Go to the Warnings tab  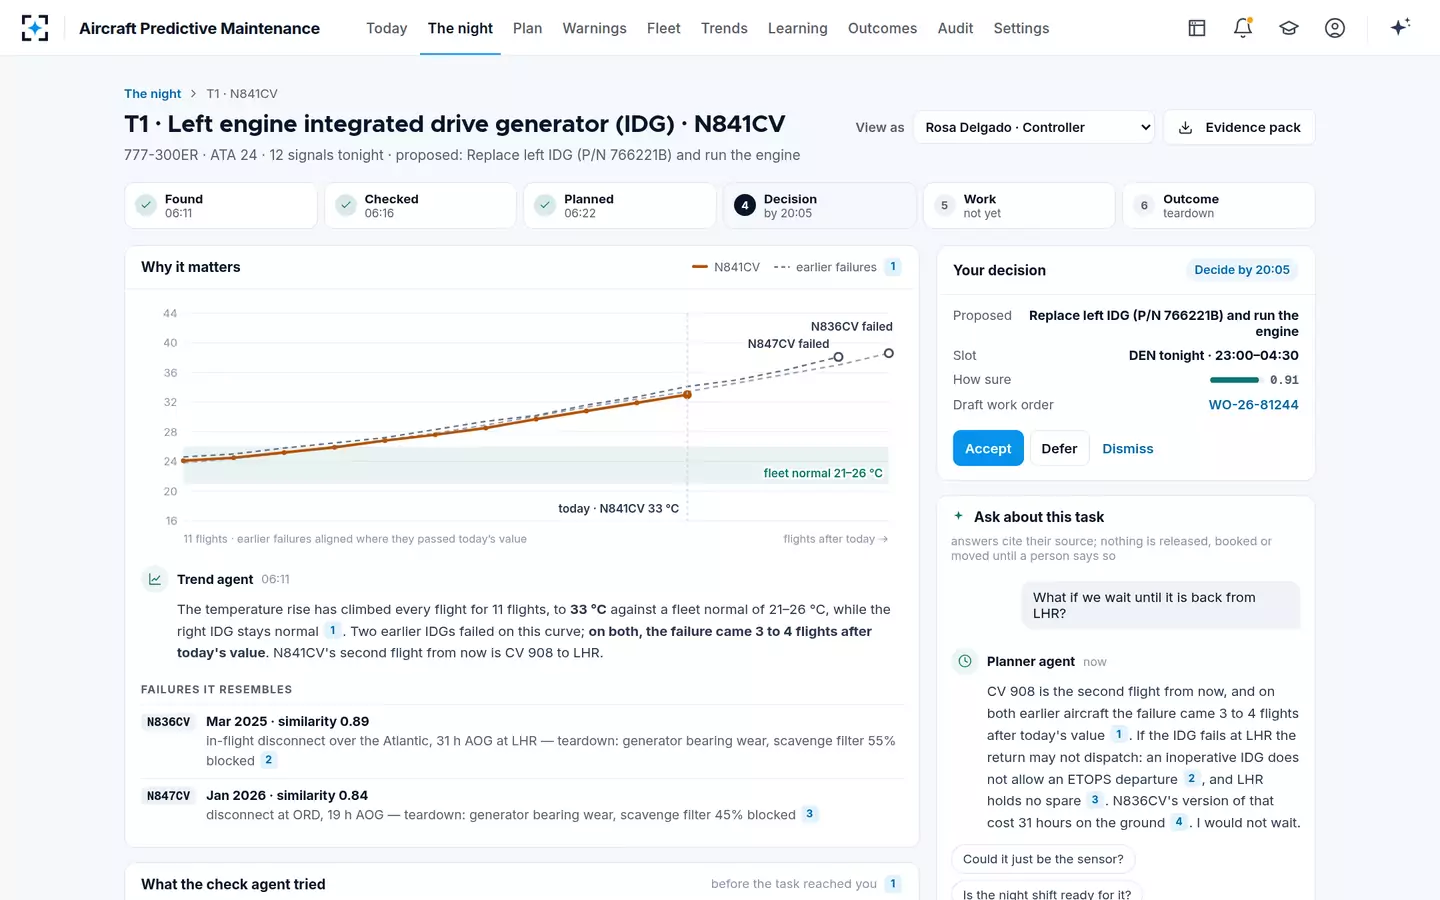[594, 28]
